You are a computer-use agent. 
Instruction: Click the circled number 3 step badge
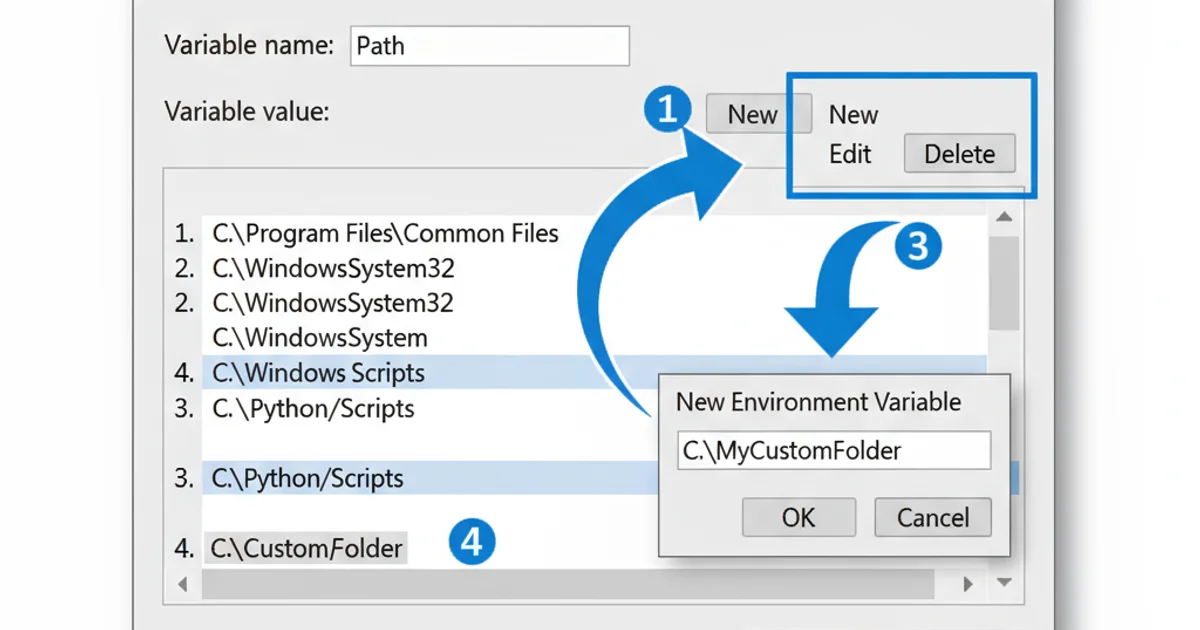click(x=916, y=246)
